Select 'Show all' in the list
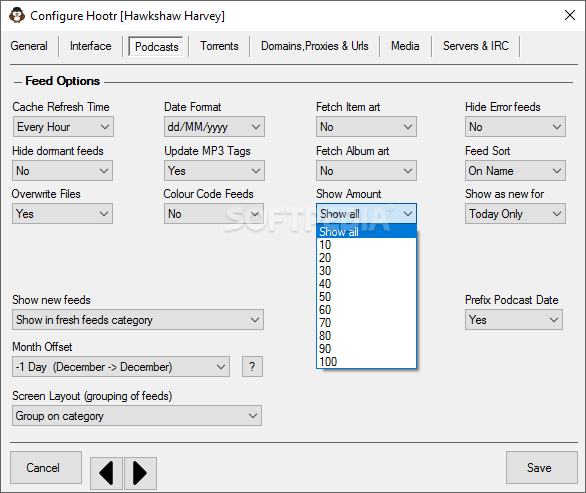This screenshot has width=586, height=493. (366, 232)
